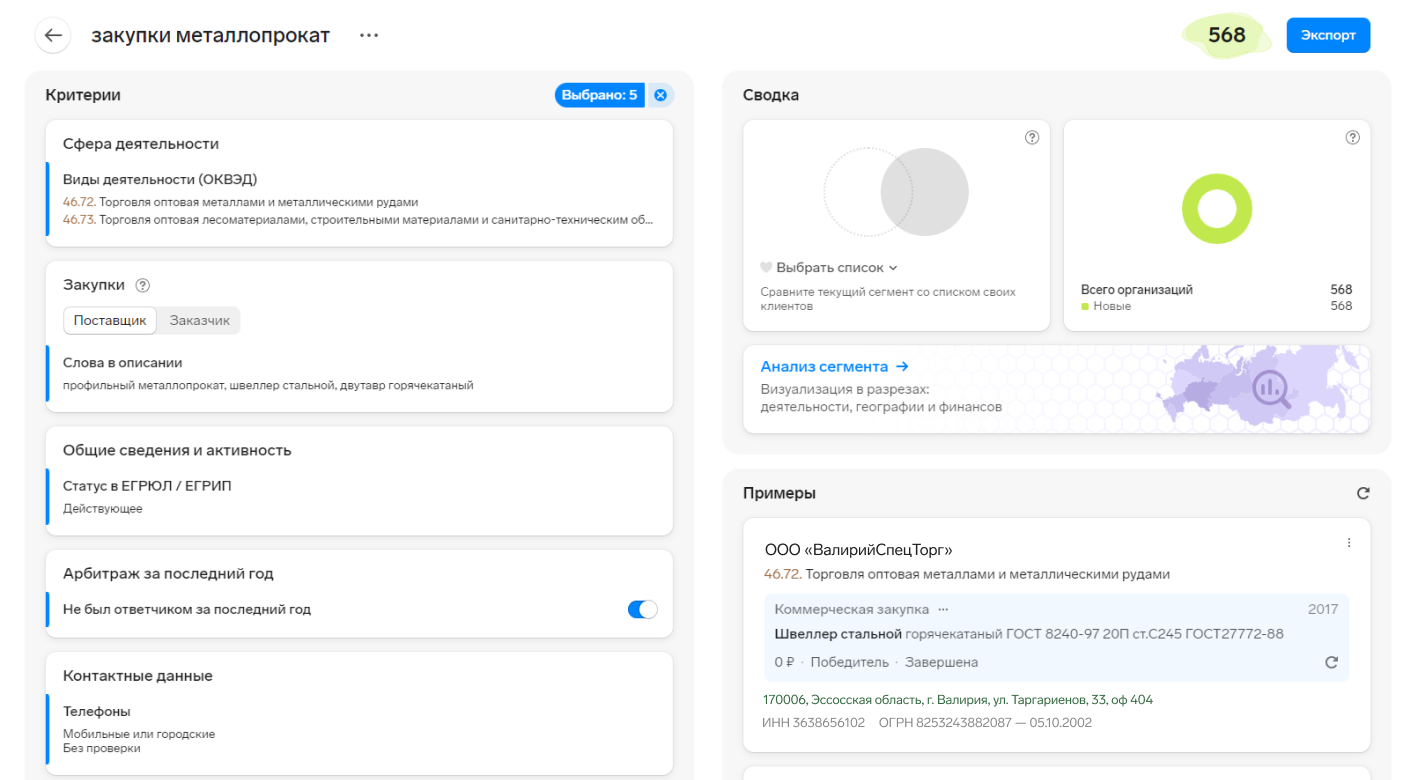The width and height of the screenshot is (1418, 780).
Task: Click the Экспорт button
Action: 1328,35
